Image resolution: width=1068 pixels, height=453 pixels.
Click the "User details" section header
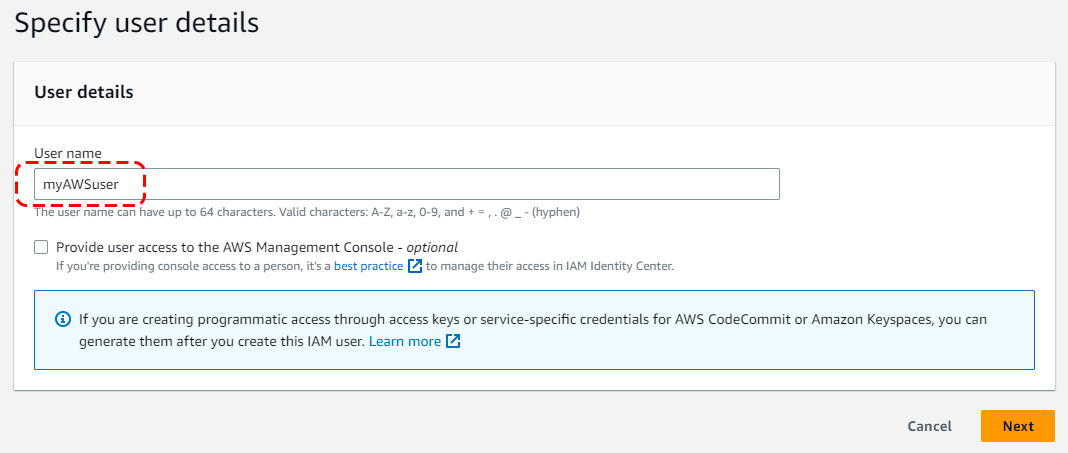point(84,92)
